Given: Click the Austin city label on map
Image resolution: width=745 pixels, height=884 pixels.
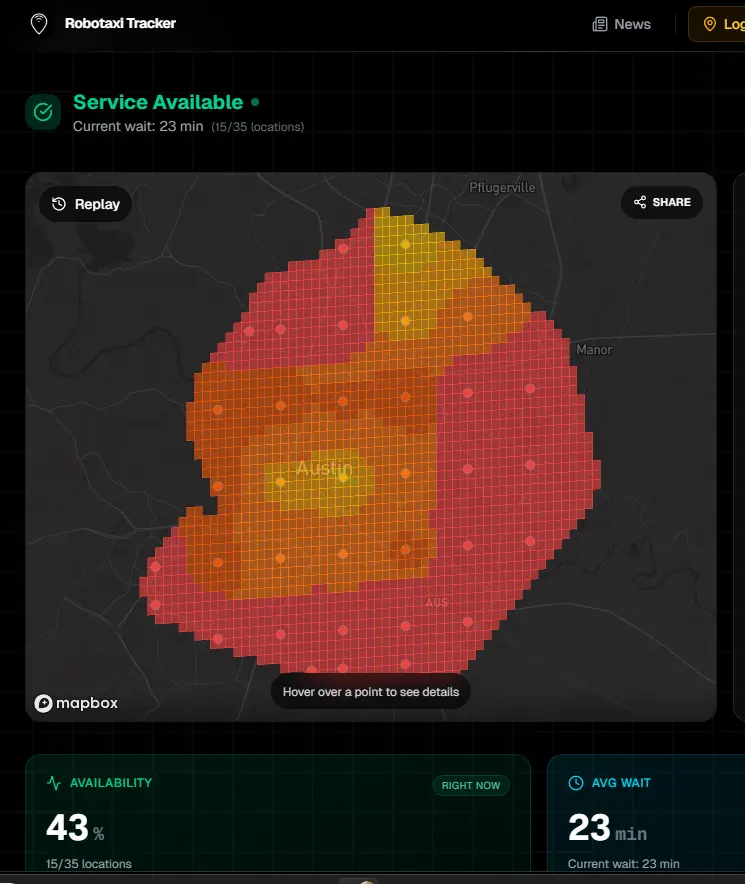Looking at the screenshot, I should [324, 468].
